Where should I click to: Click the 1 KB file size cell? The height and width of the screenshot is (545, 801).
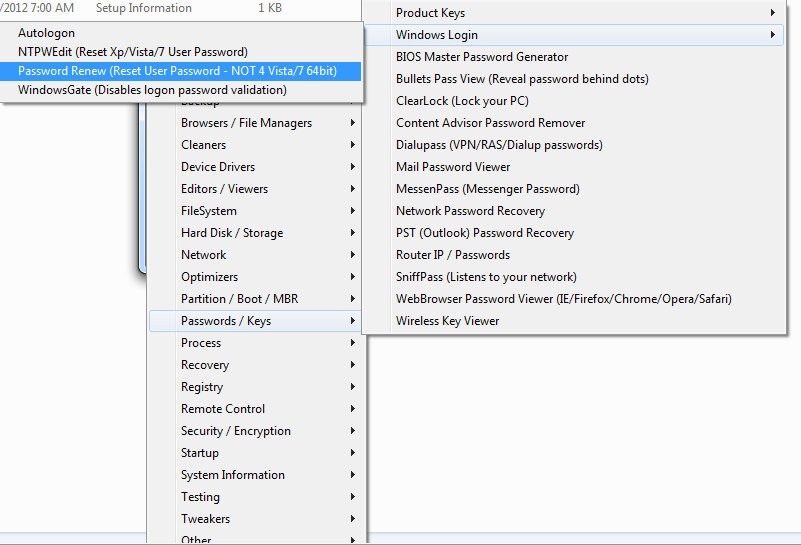point(270,8)
